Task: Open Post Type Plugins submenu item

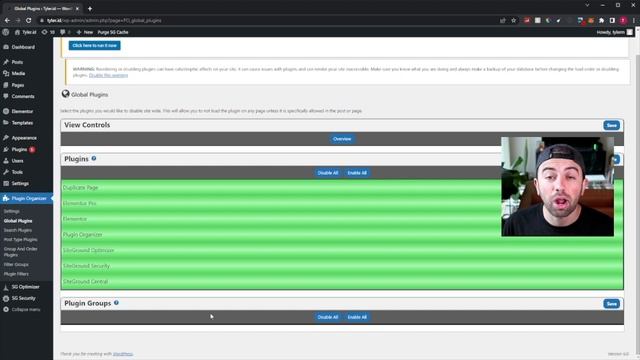Action: tap(20, 240)
